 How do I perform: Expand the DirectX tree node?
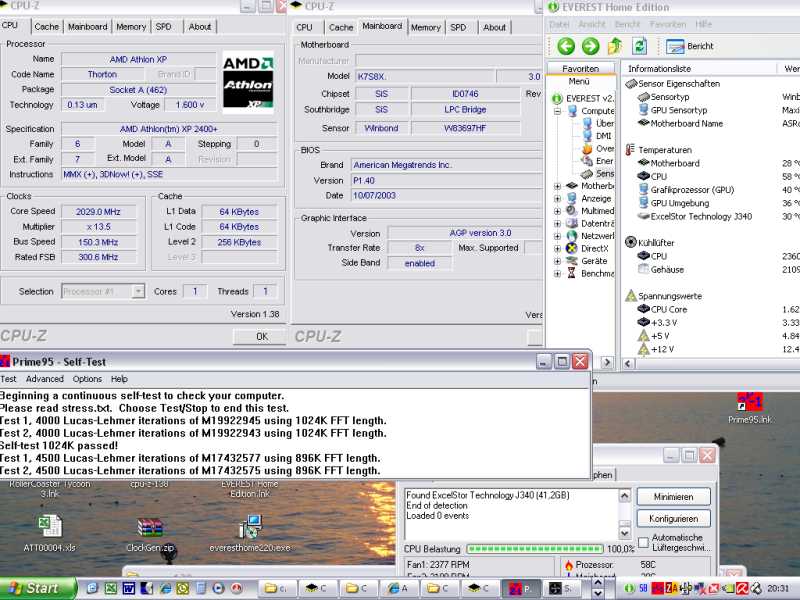pyautogui.click(x=557, y=248)
